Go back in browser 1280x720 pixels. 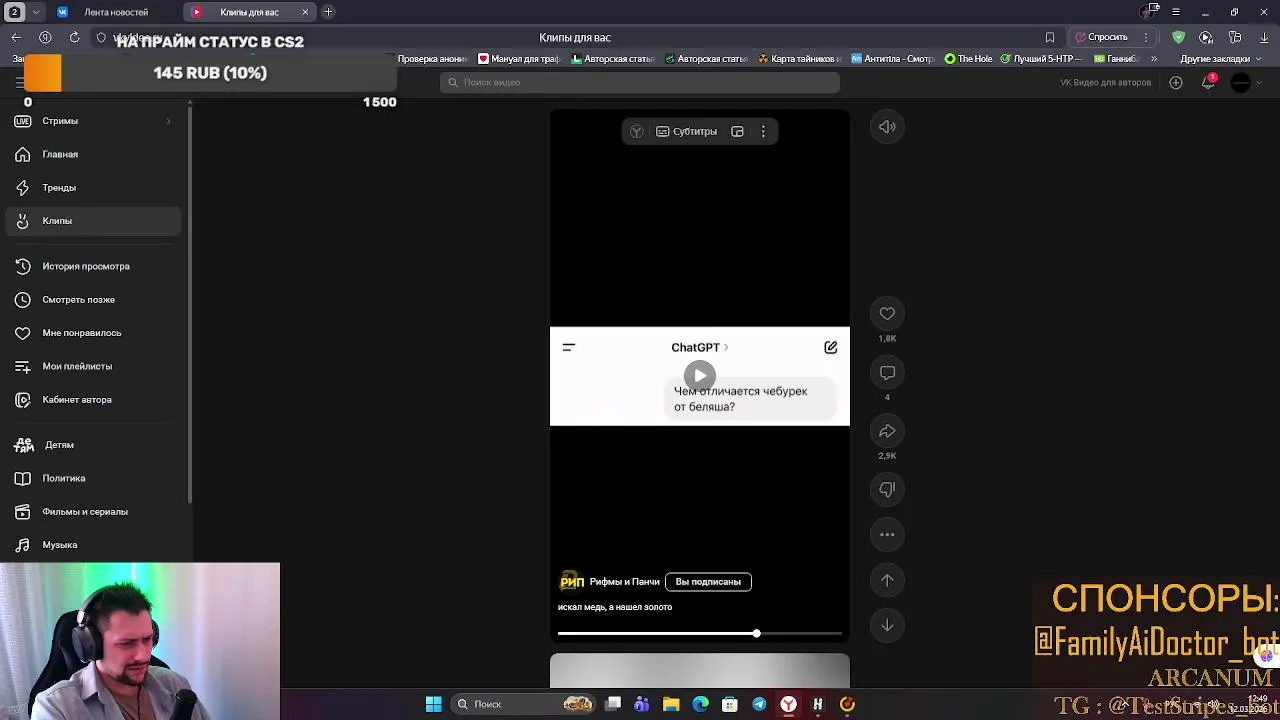tap(16, 37)
